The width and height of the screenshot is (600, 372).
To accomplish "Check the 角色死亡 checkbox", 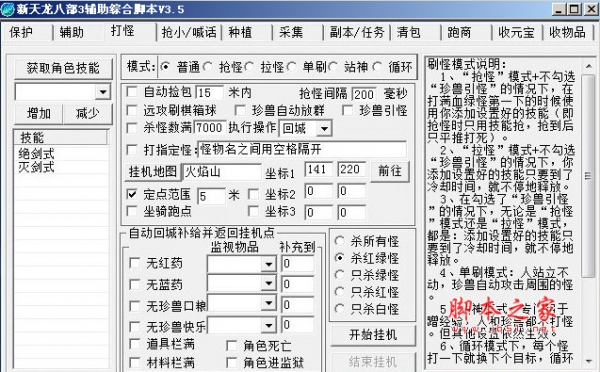I will (x=232, y=346).
